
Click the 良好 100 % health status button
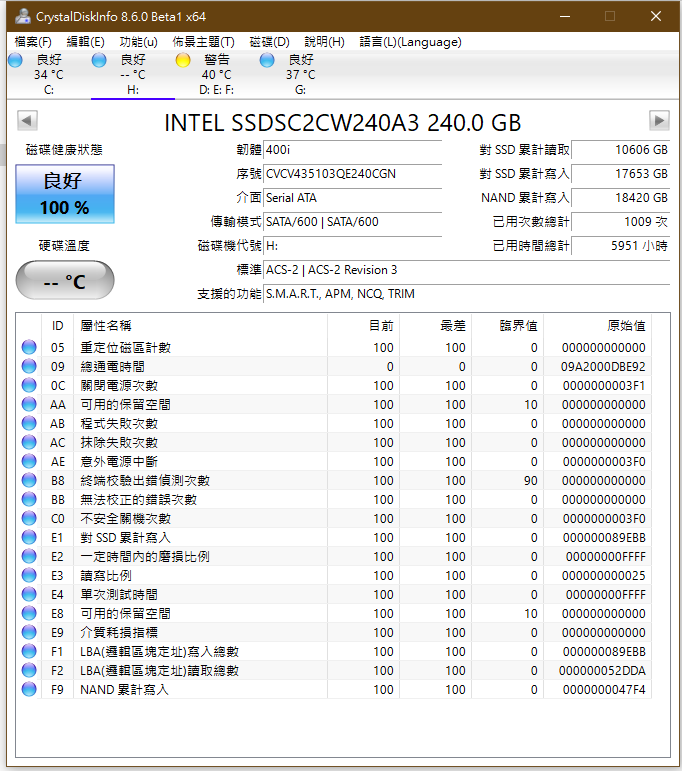click(x=65, y=194)
